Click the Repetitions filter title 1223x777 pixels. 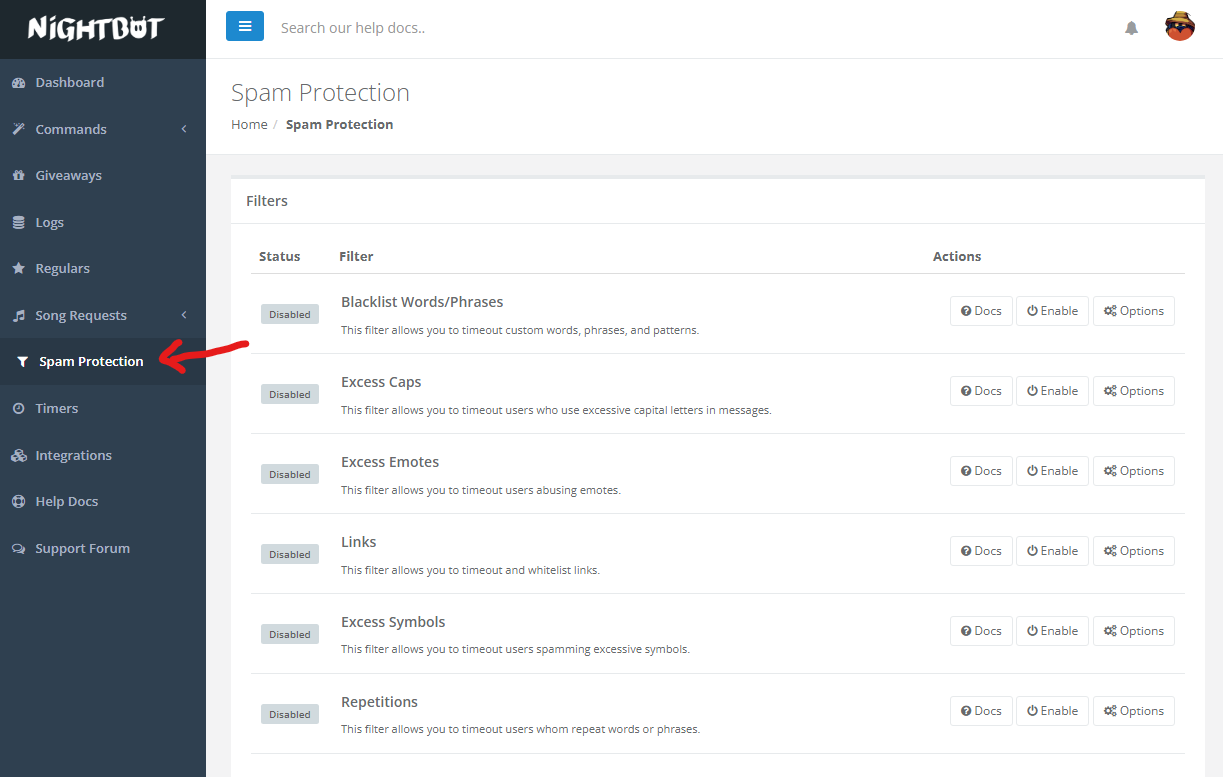click(380, 702)
